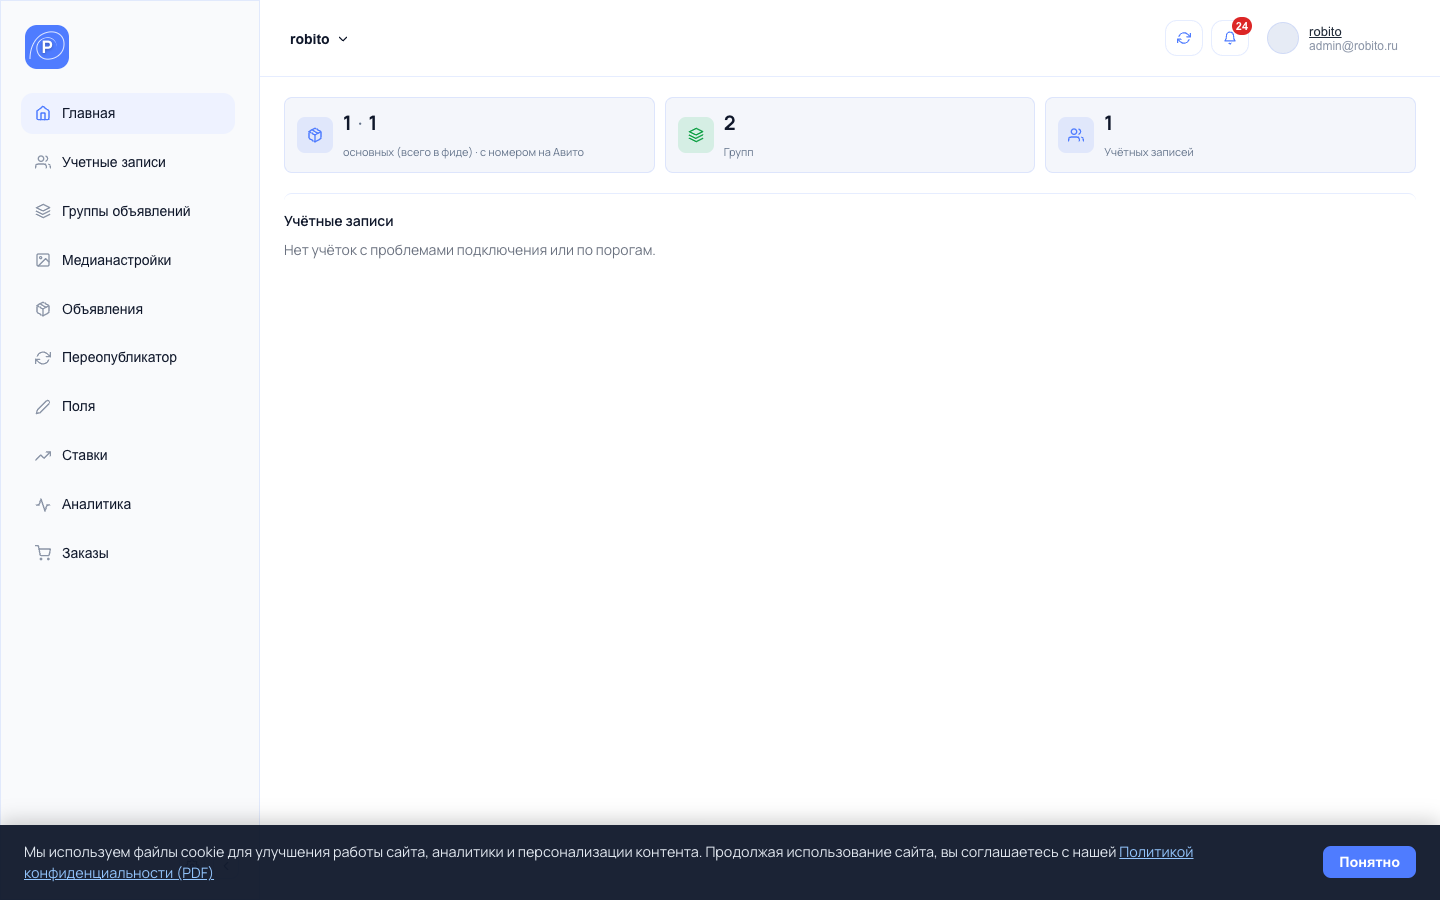Viewport: 1440px width, 900px height.
Task: Click 'с номером на Авито' caption
Action: pyautogui.click(x=532, y=152)
